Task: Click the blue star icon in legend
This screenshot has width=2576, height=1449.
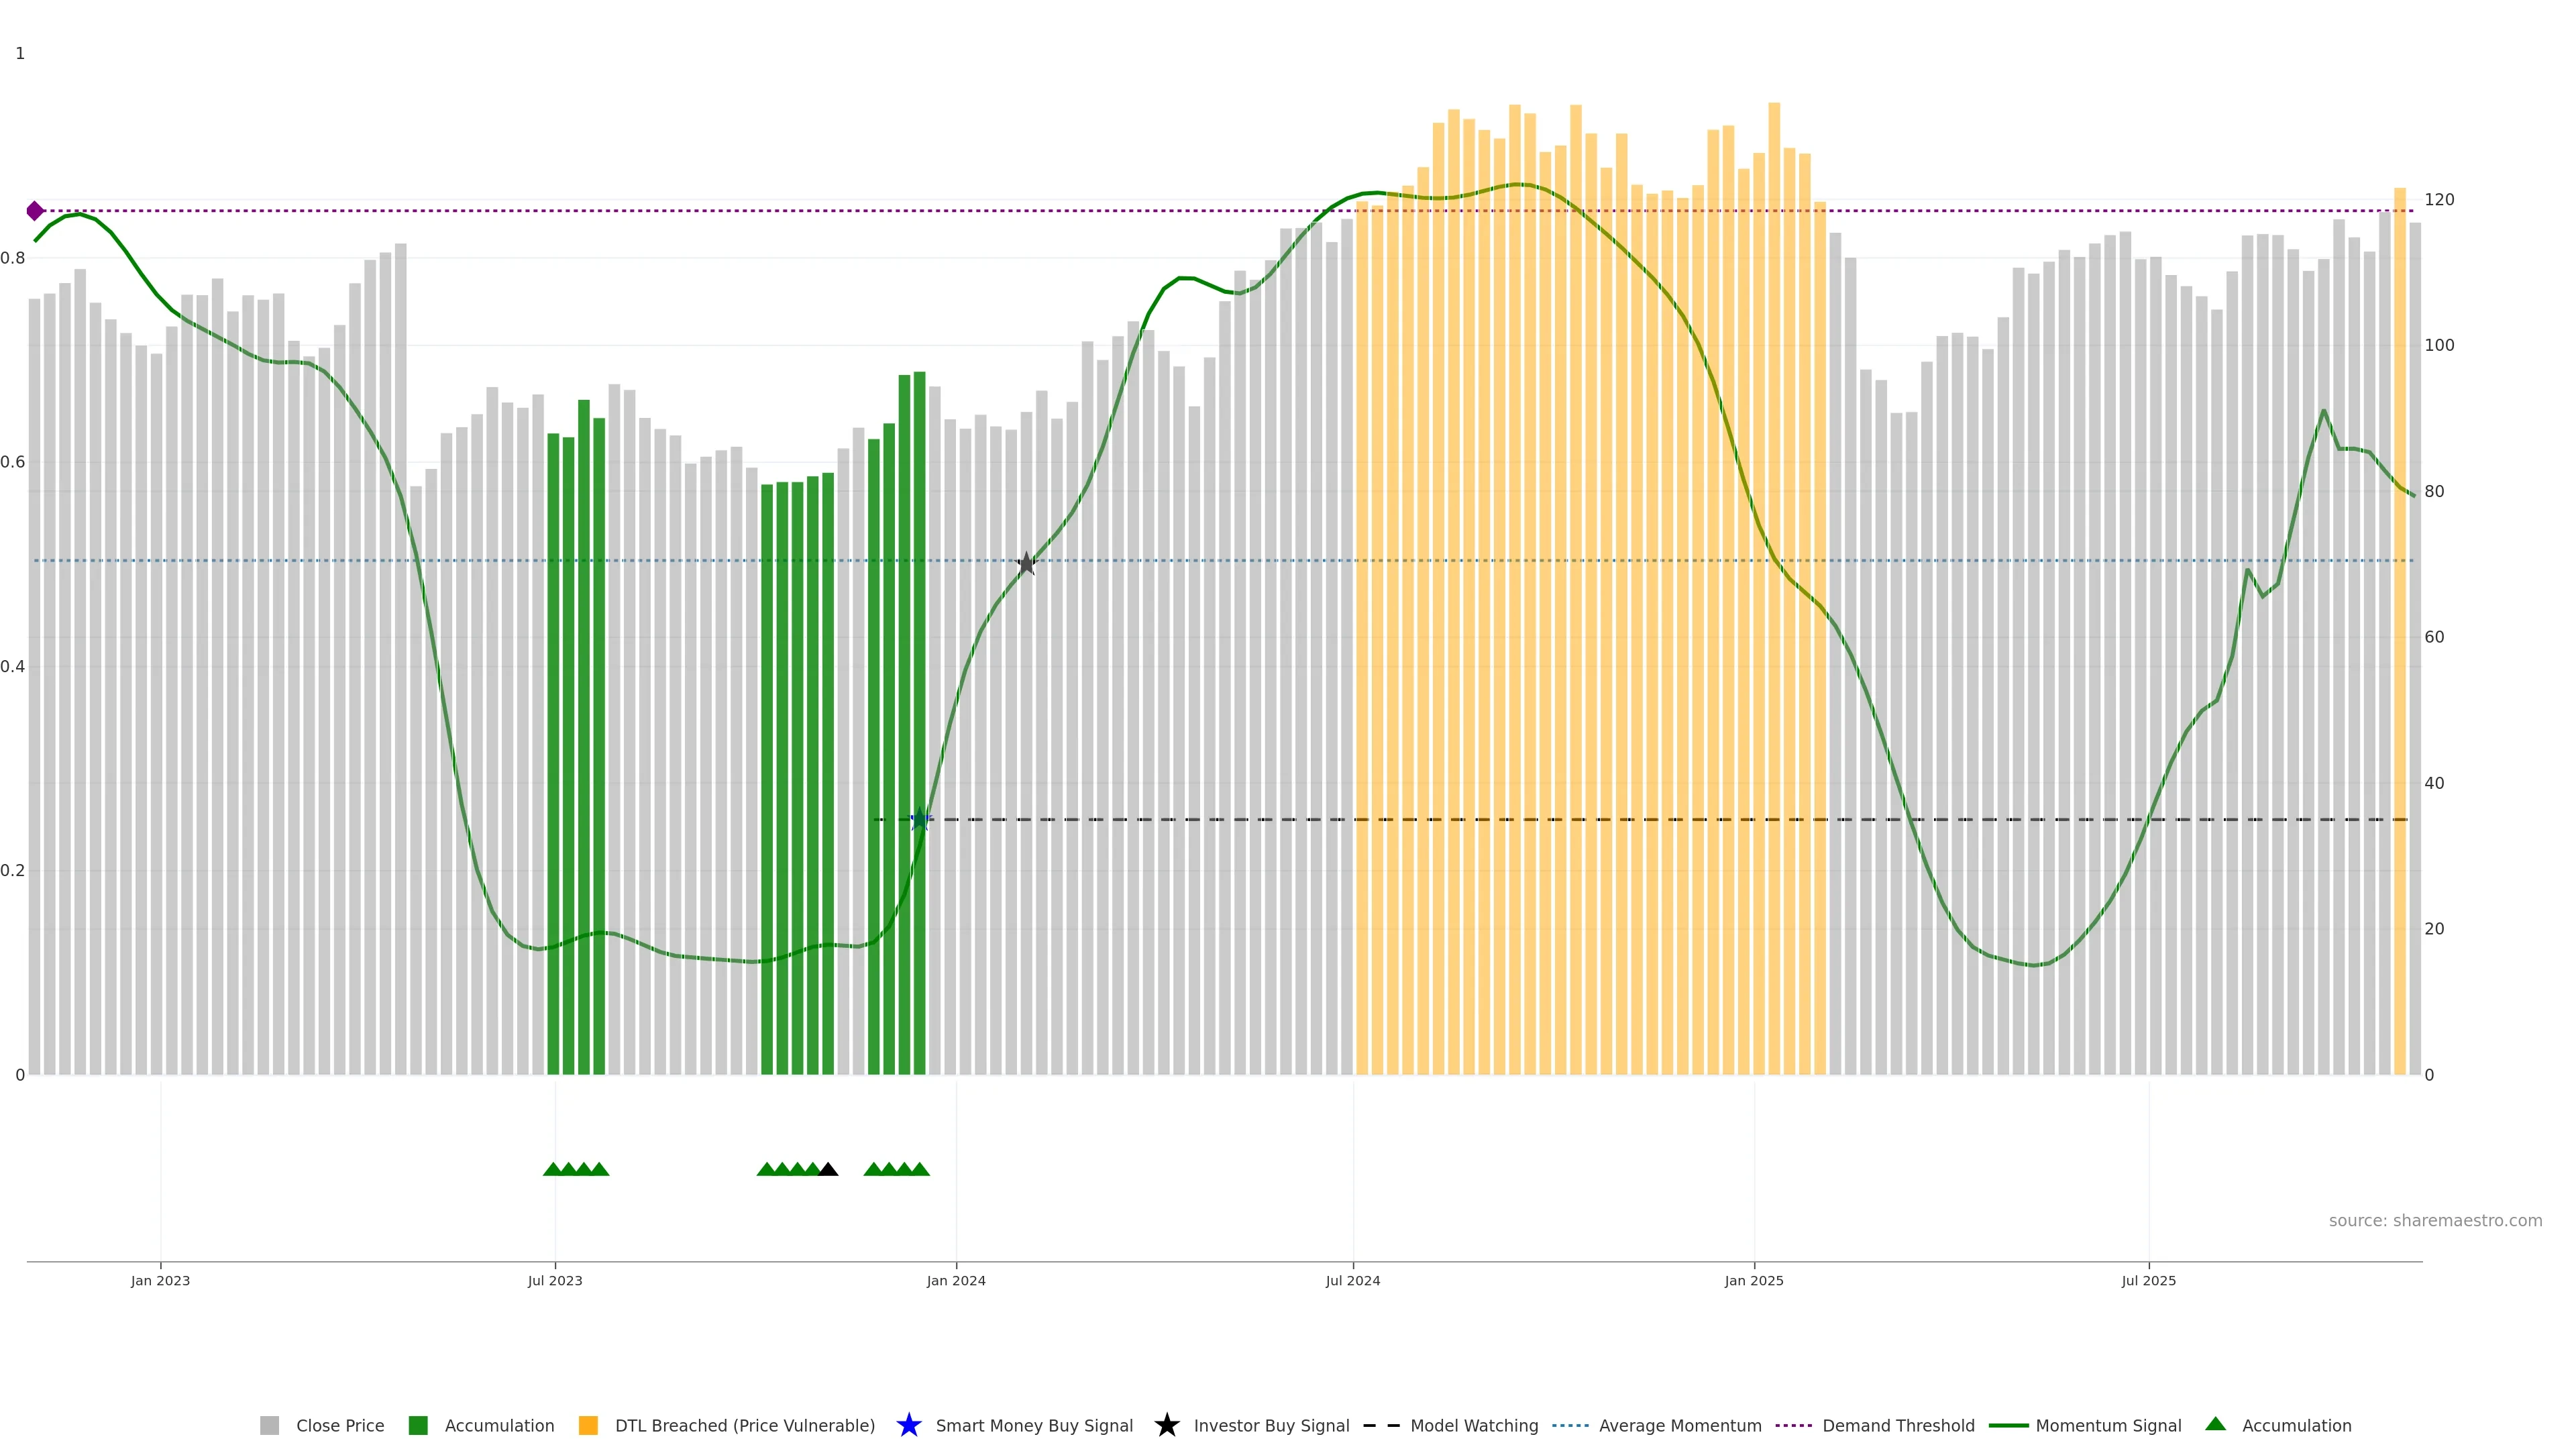Action: pos(909,1426)
